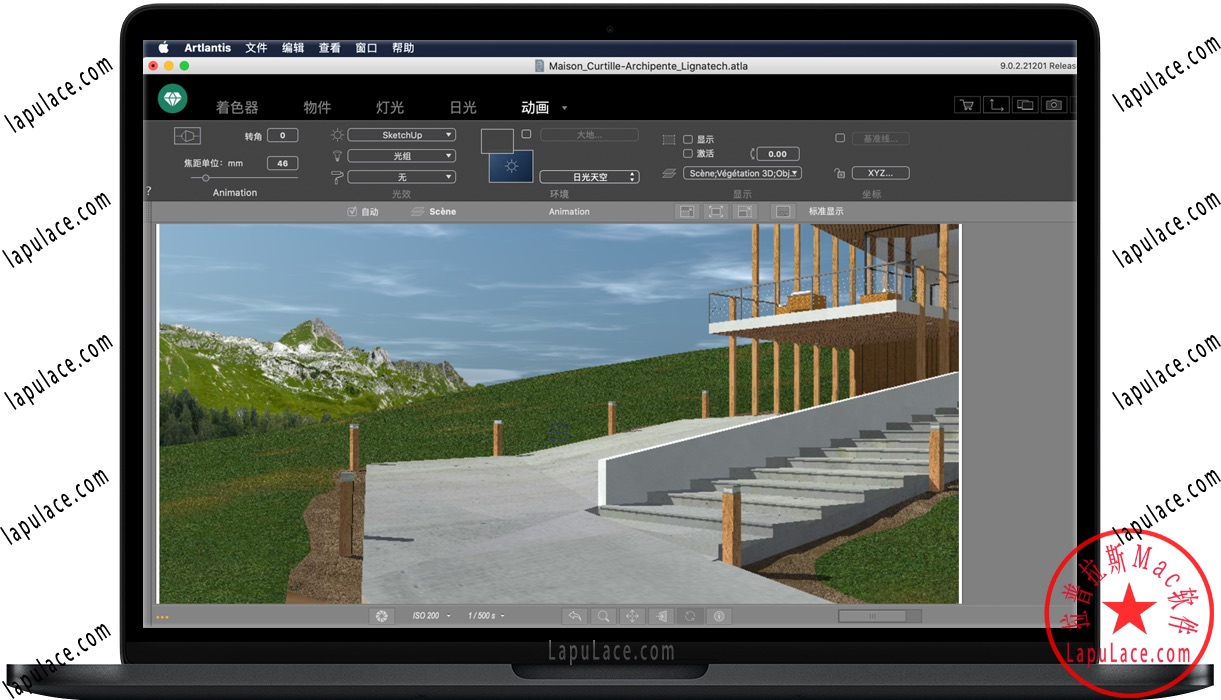
Task: Toggle the 激活 checkbox
Action: point(688,154)
